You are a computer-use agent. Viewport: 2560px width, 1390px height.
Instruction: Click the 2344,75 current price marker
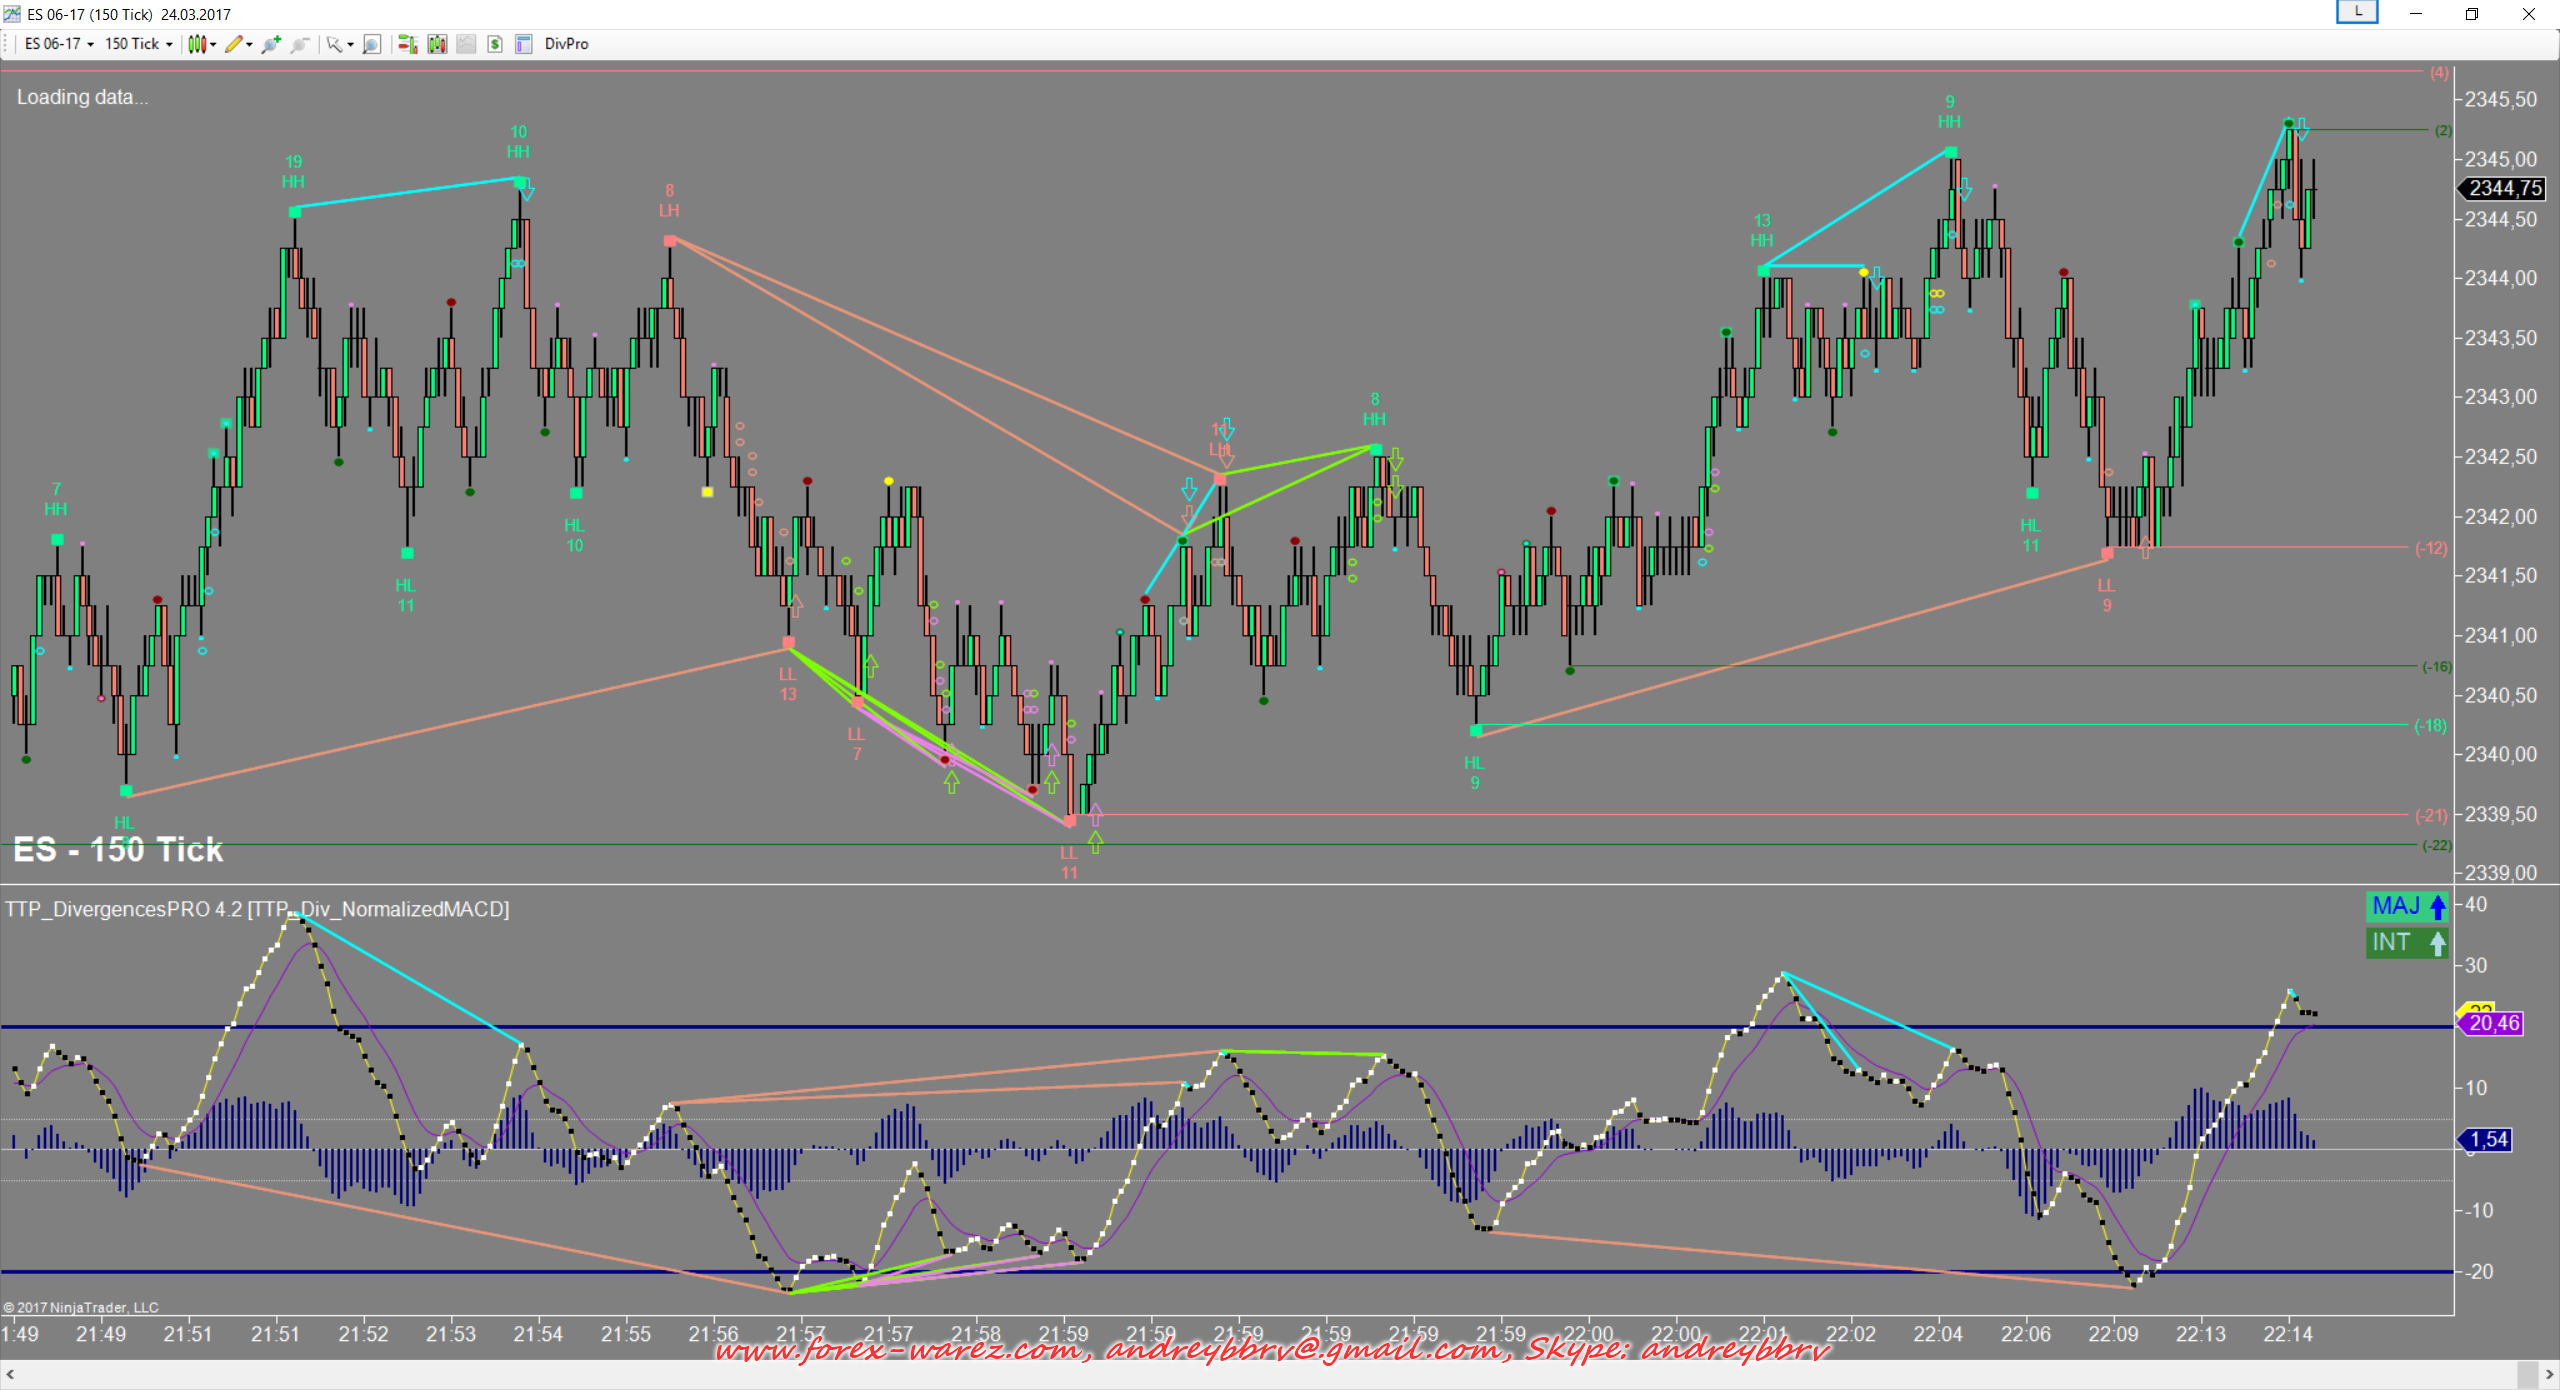coord(2505,188)
